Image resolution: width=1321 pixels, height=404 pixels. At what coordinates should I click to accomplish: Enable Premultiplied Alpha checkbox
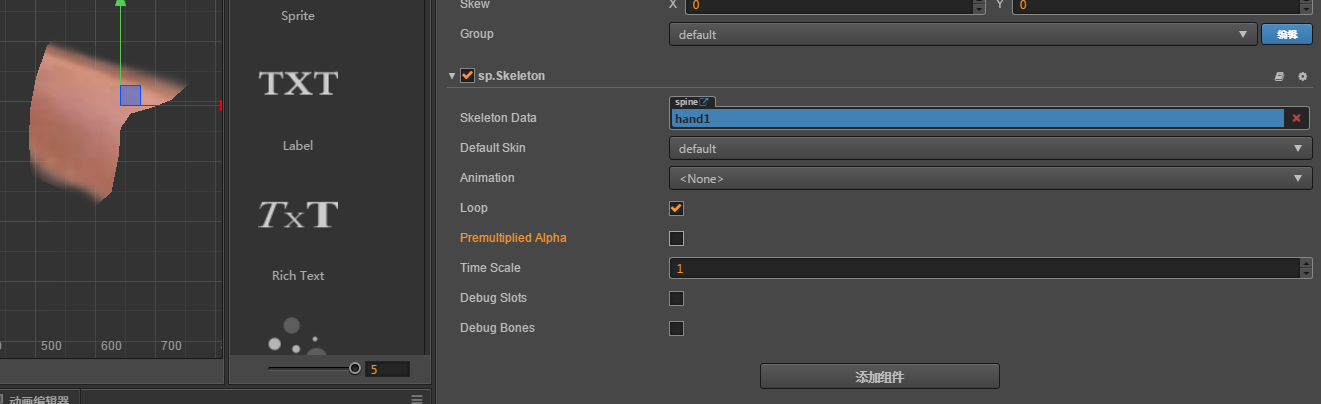point(676,238)
